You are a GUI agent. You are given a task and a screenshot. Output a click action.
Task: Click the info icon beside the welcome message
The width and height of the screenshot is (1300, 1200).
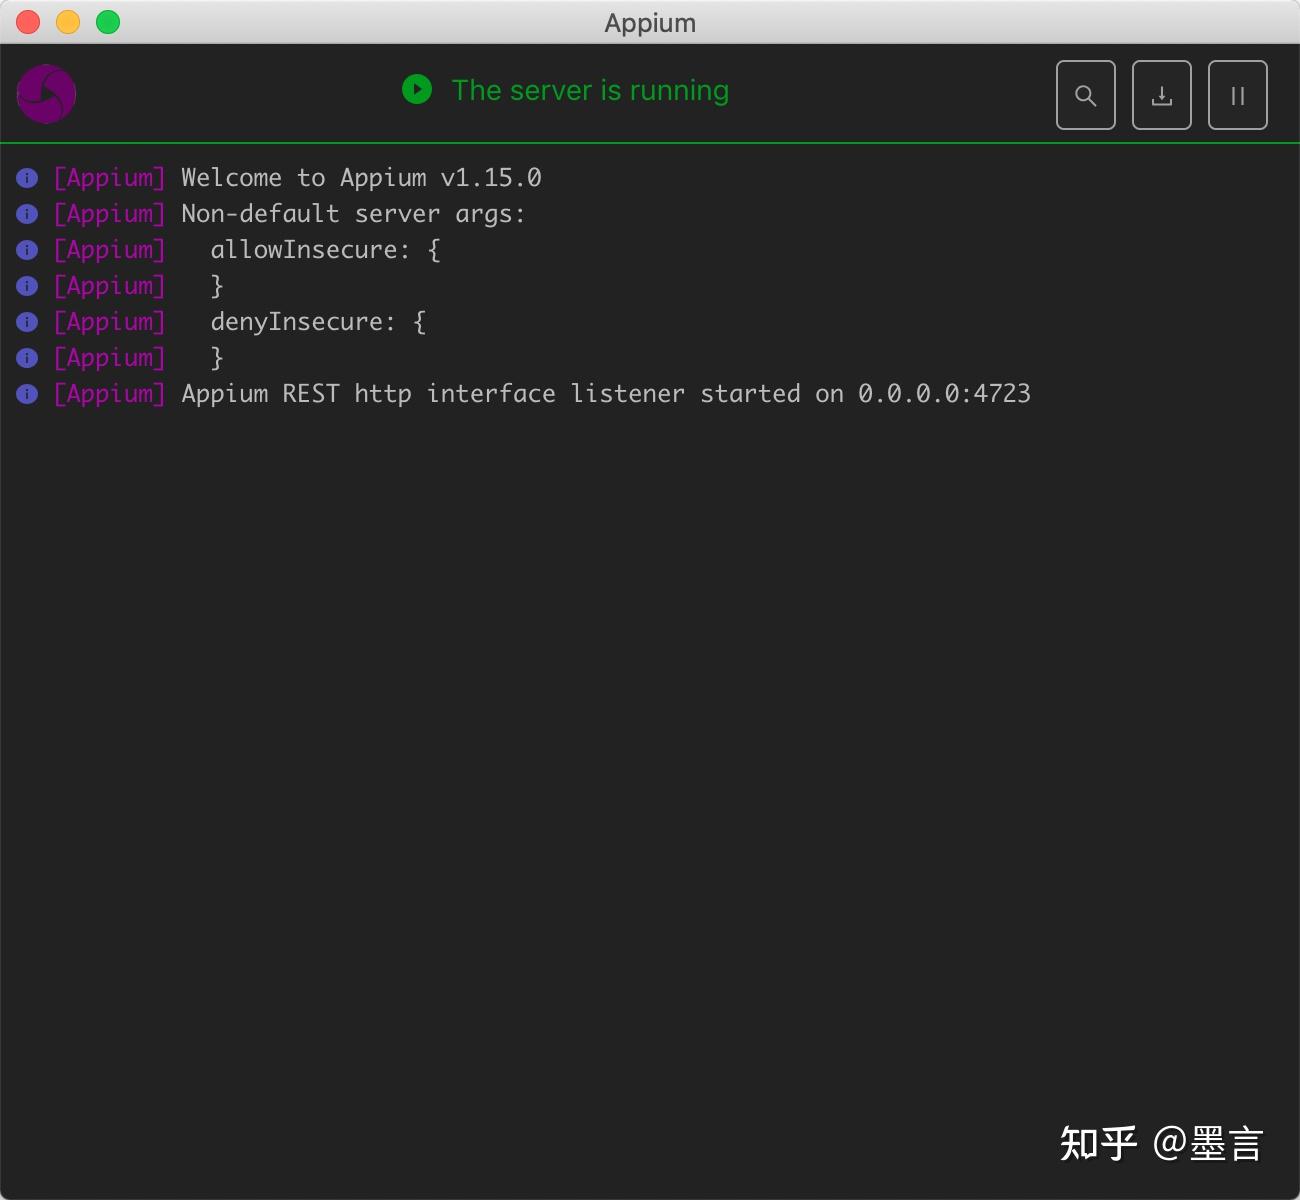click(x=26, y=178)
